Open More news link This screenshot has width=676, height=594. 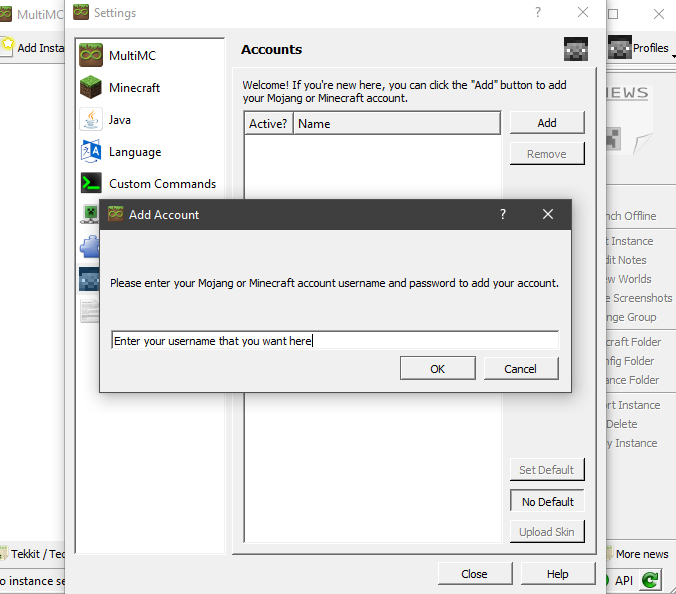(x=641, y=554)
